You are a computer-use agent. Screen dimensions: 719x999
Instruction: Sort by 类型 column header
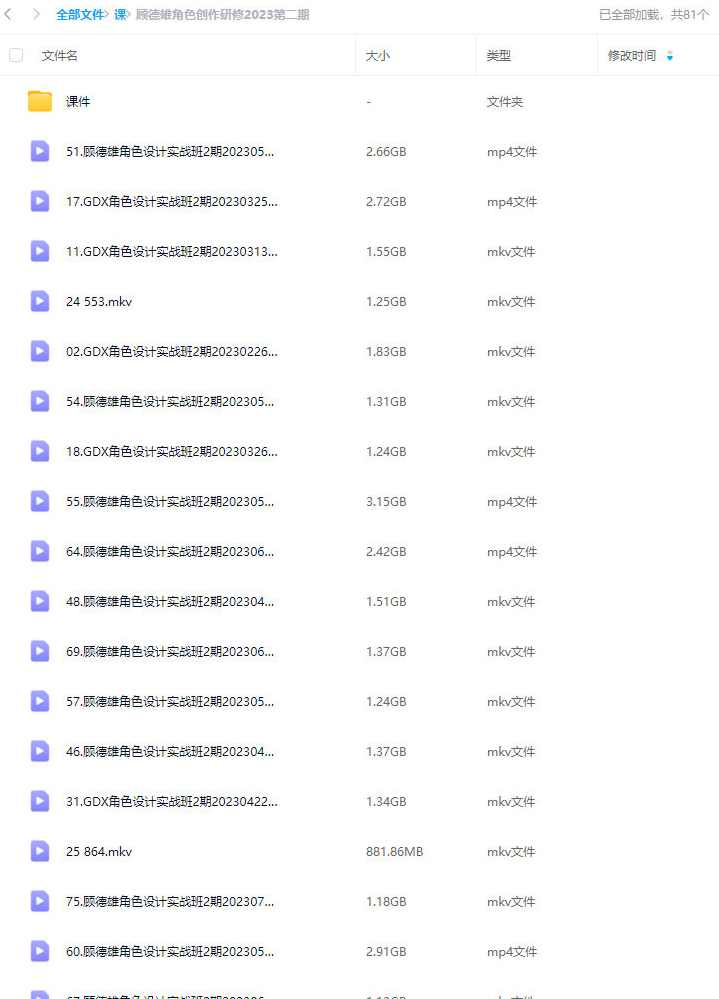499,55
